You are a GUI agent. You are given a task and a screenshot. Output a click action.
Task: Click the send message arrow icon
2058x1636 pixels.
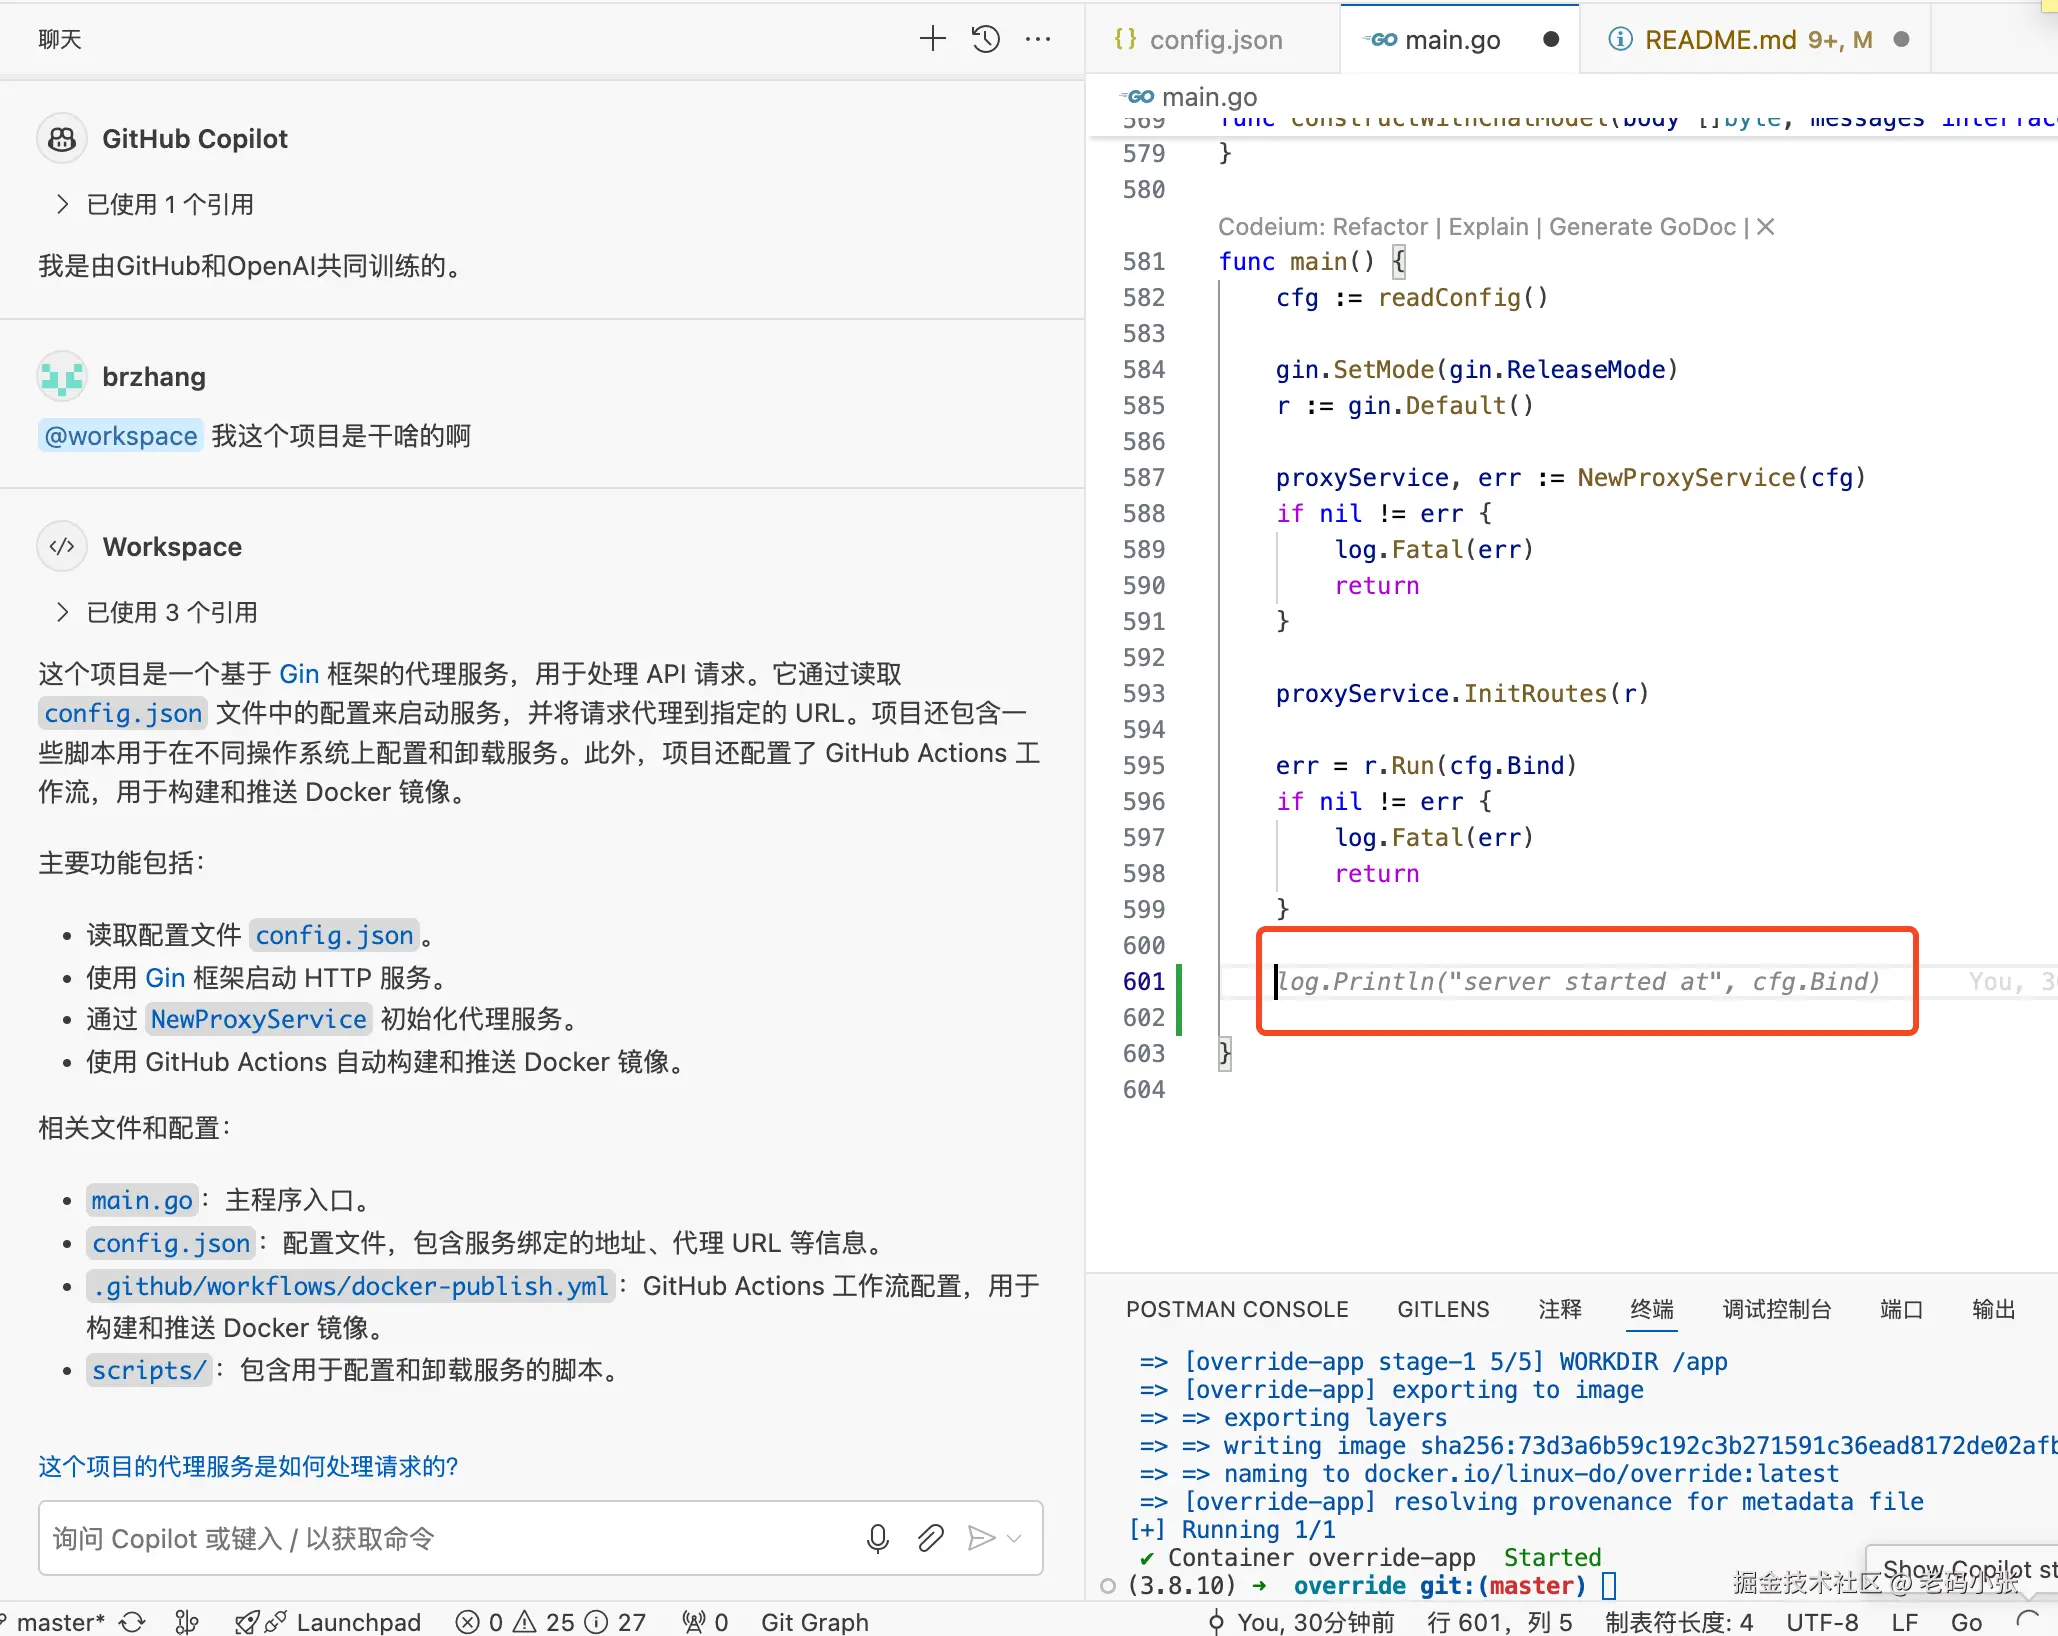[981, 1538]
